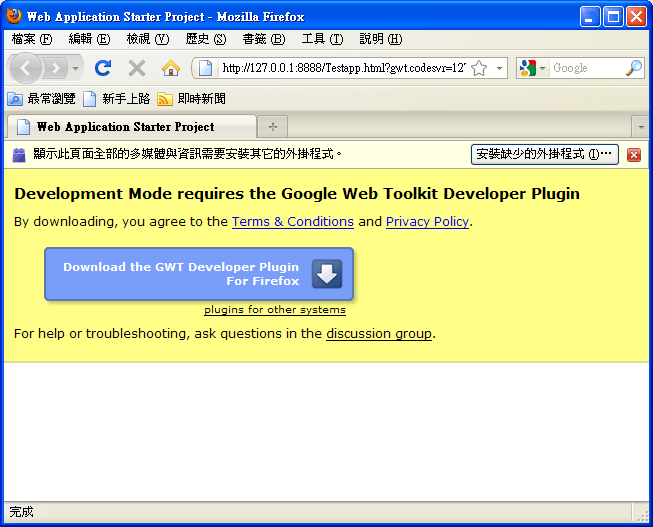Go forward with the Forward arrow button
Viewport: 653px width, 527px height.
(x=55, y=68)
